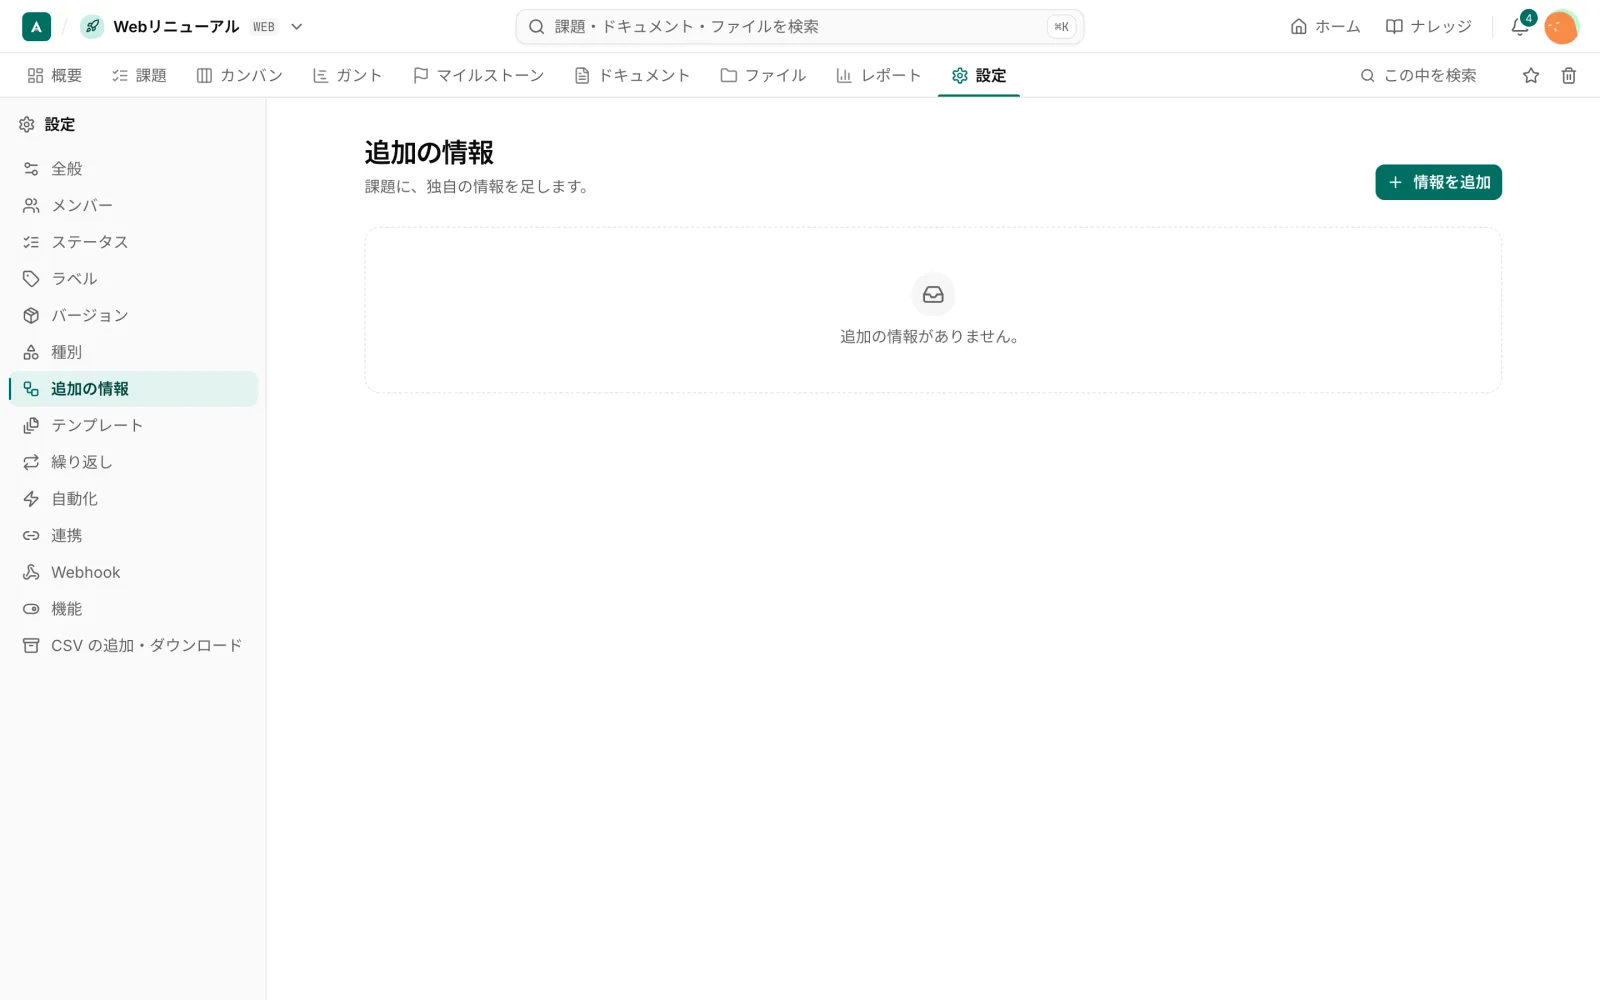
Task: Open 全般 general settings
Action: click(x=133, y=169)
